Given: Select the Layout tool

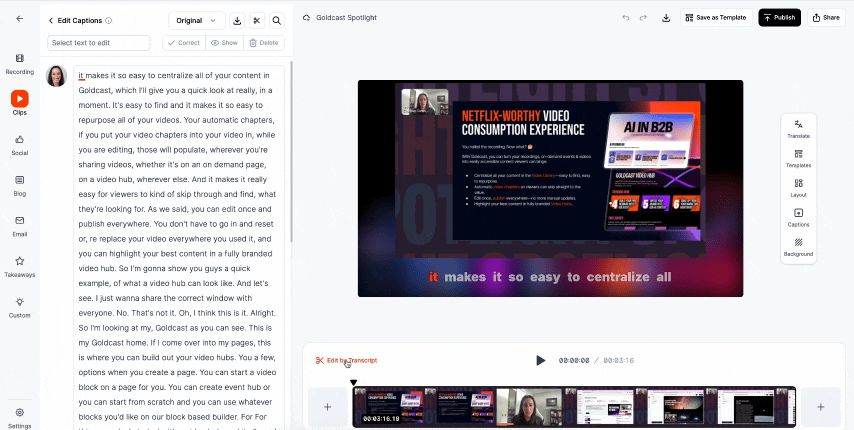Looking at the screenshot, I should pos(798,187).
